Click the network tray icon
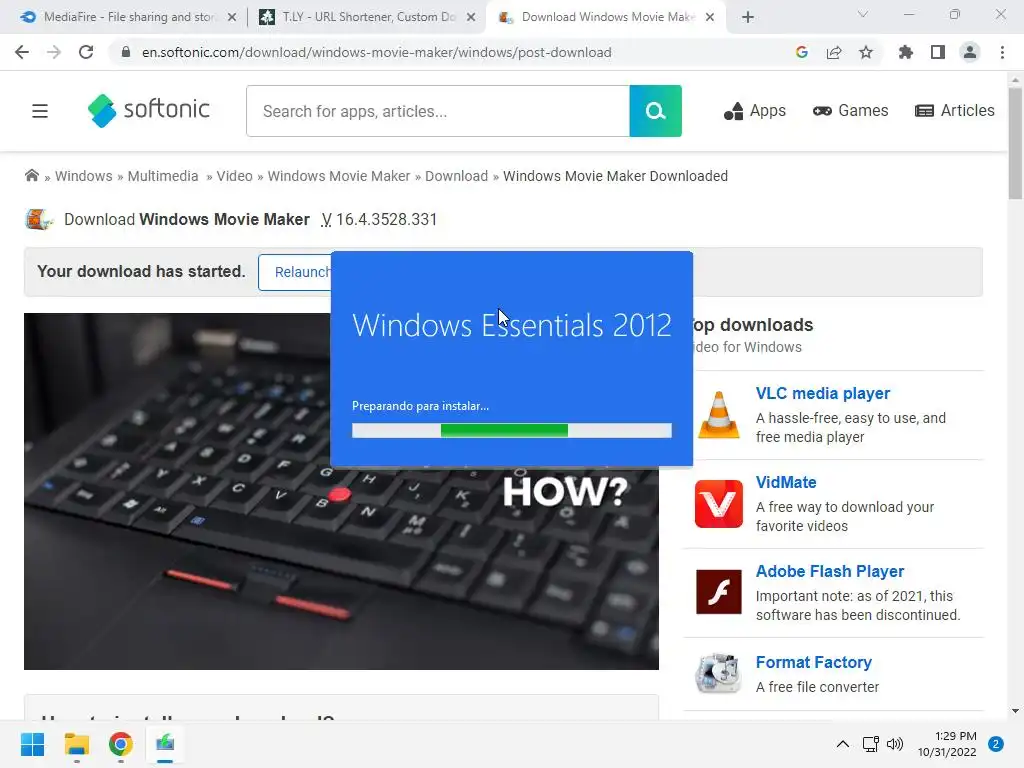This screenshot has height=768, width=1024. [x=871, y=744]
